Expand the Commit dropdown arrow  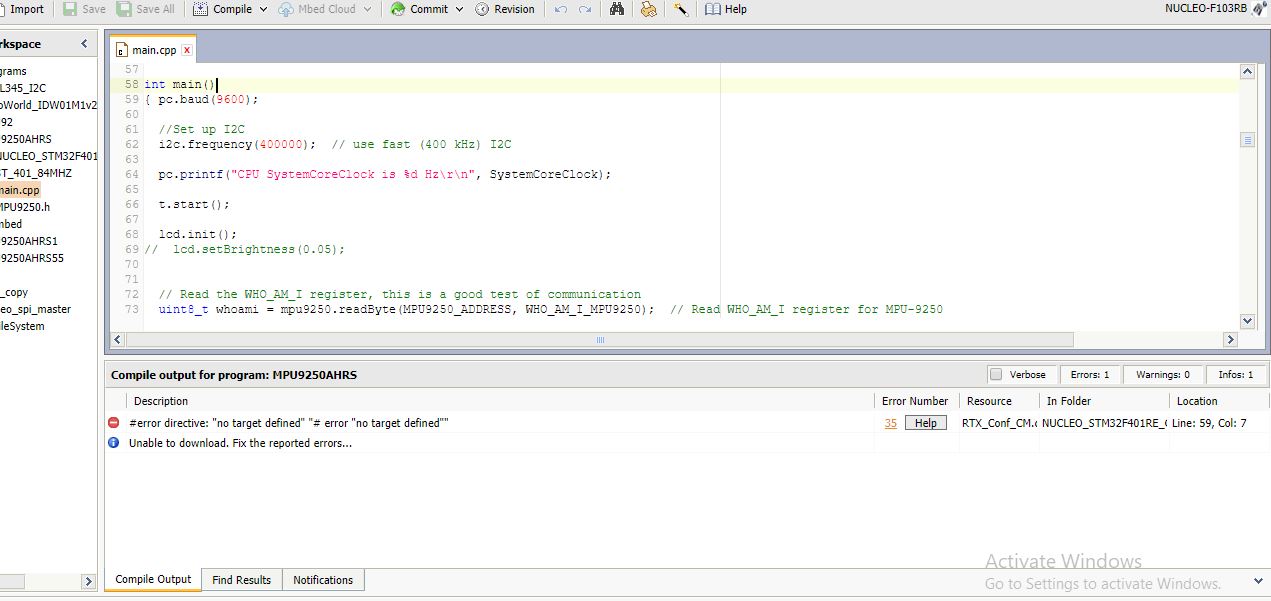click(x=460, y=9)
